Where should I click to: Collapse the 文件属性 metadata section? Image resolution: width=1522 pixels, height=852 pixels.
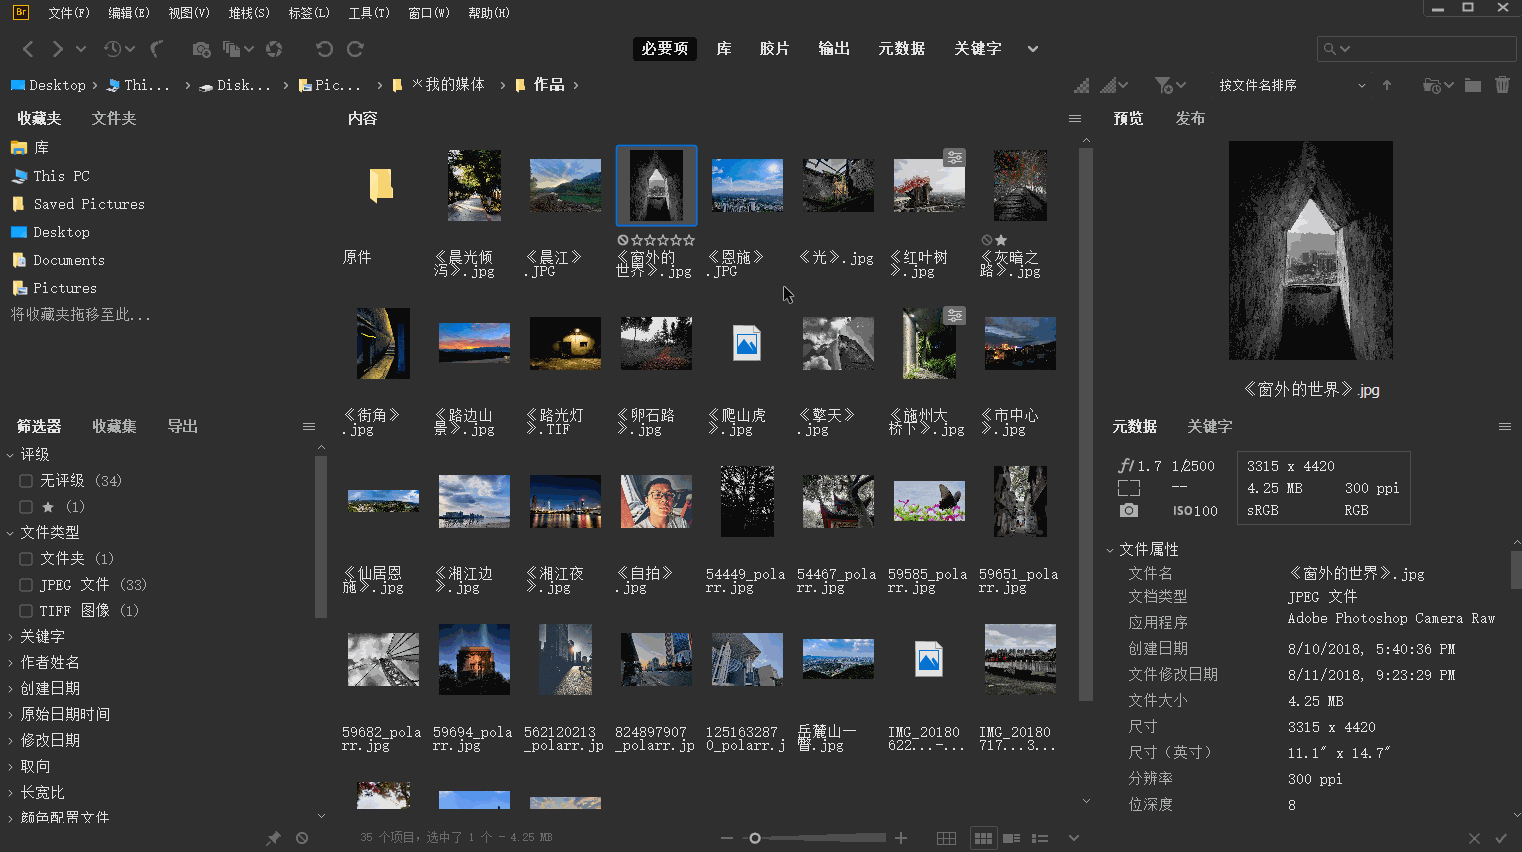pyautogui.click(x=1110, y=549)
